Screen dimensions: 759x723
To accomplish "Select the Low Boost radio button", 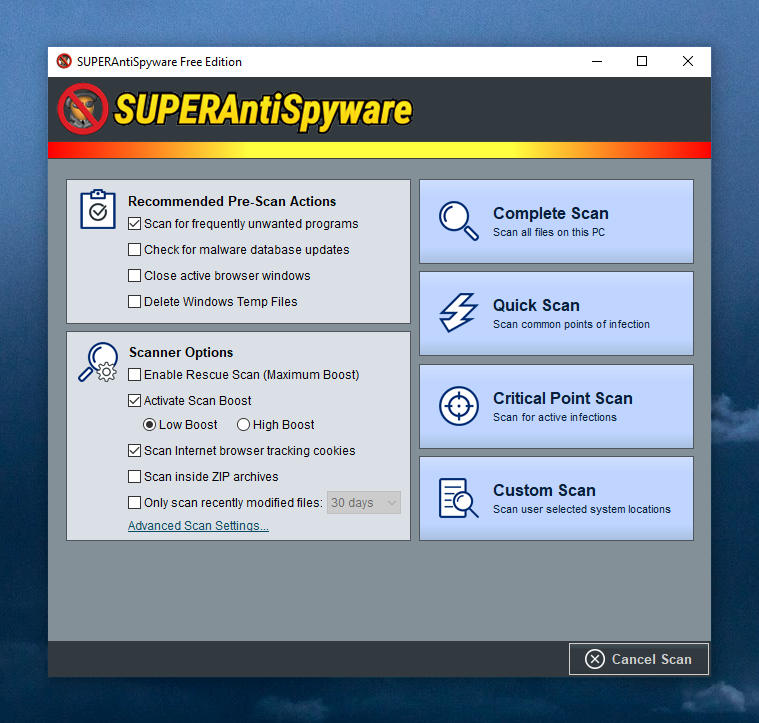I will (149, 425).
